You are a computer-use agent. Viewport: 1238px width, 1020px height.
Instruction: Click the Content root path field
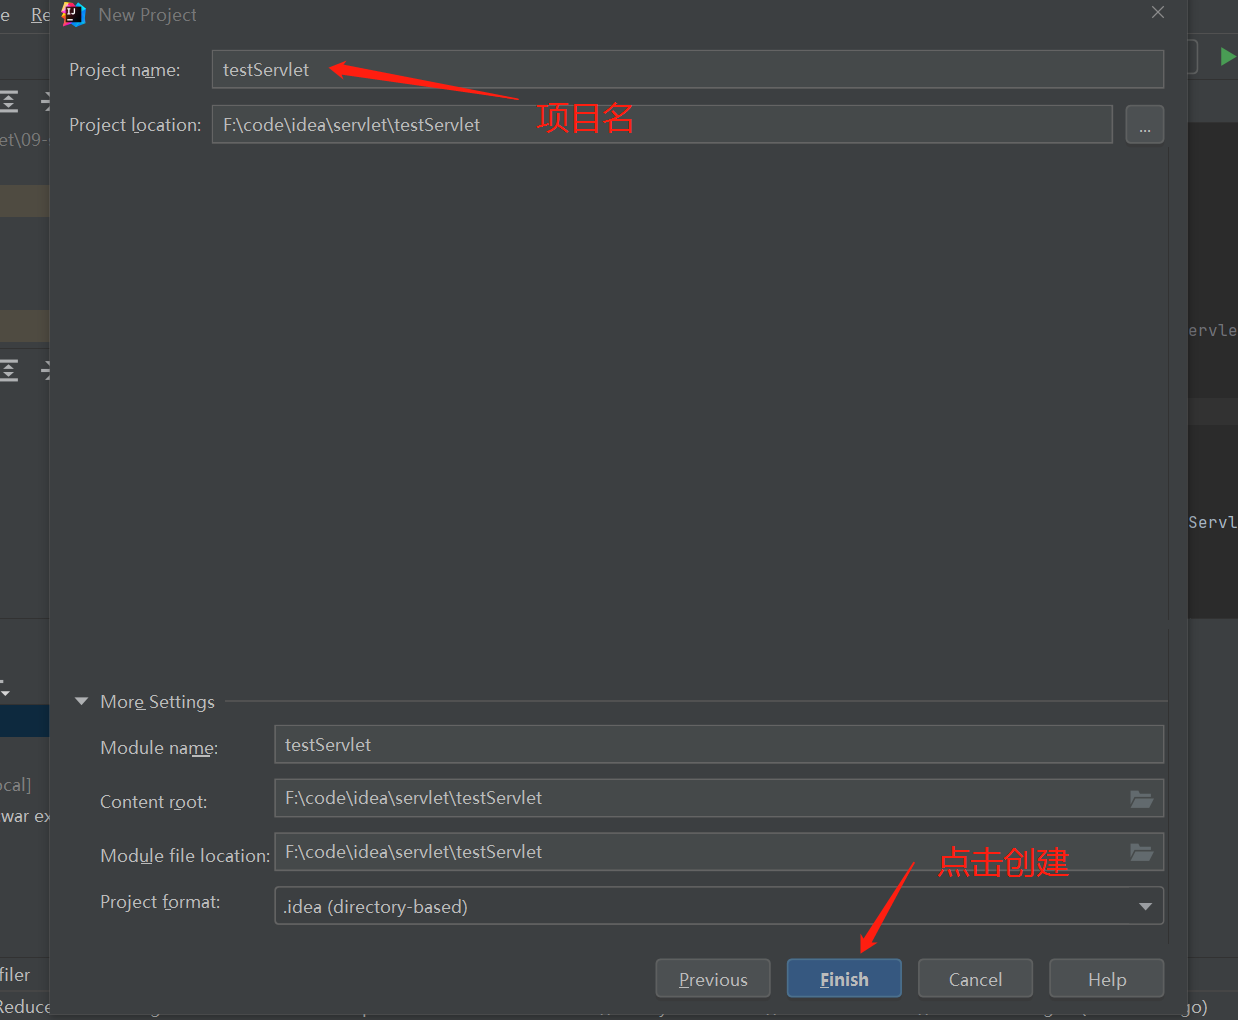(x=718, y=798)
